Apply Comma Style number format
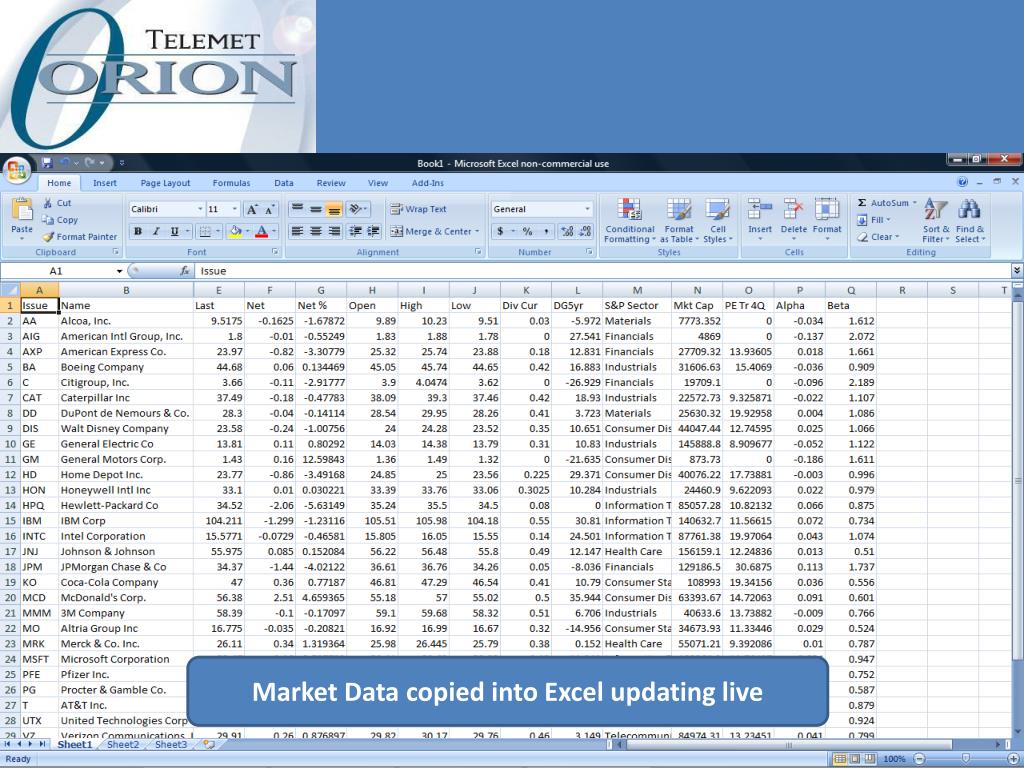This screenshot has width=1024, height=768. tap(545, 231)
